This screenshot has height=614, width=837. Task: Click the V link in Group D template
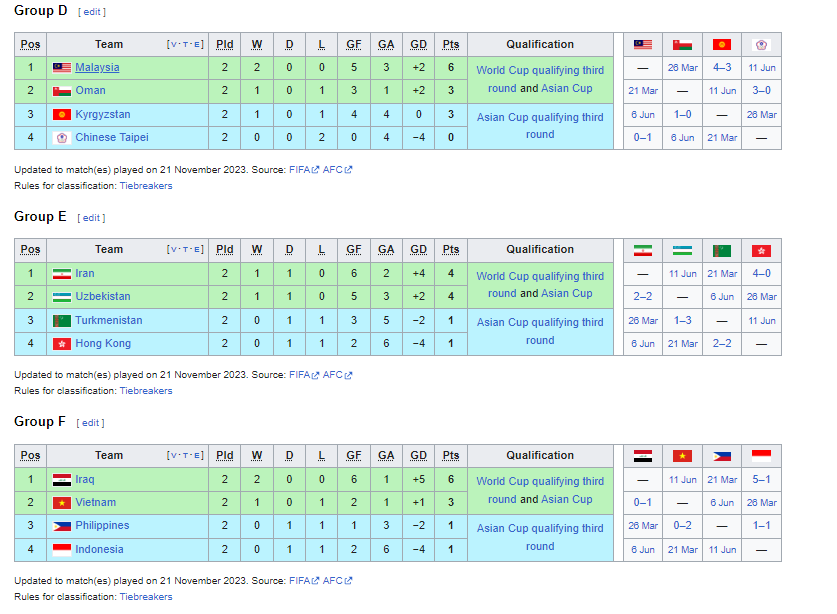click(x=173, y=44)
